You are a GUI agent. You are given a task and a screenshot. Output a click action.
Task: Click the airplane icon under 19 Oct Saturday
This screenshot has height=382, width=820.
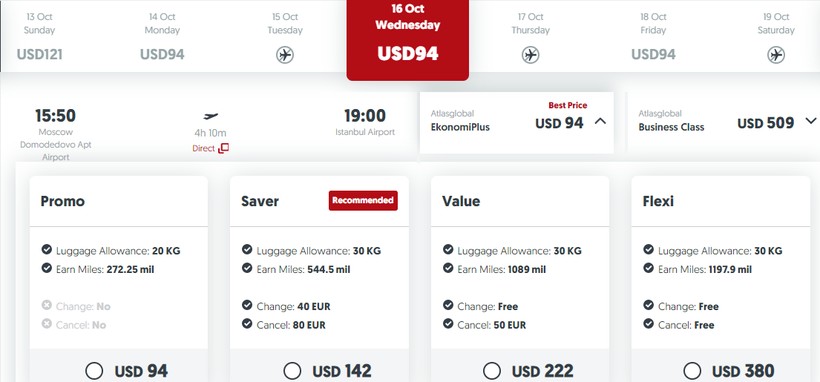click(776, 54)
